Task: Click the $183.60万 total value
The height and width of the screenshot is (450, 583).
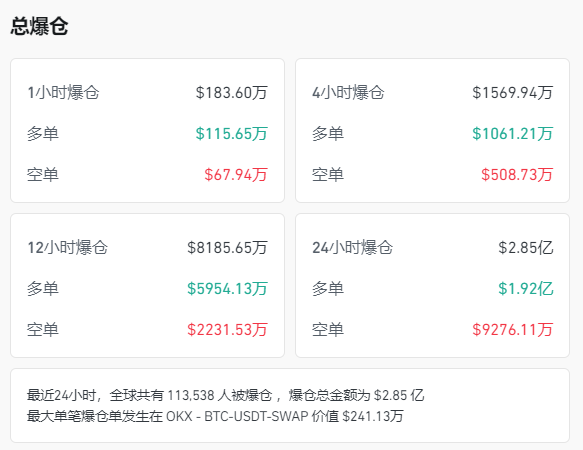Action: tap(232, 93)
